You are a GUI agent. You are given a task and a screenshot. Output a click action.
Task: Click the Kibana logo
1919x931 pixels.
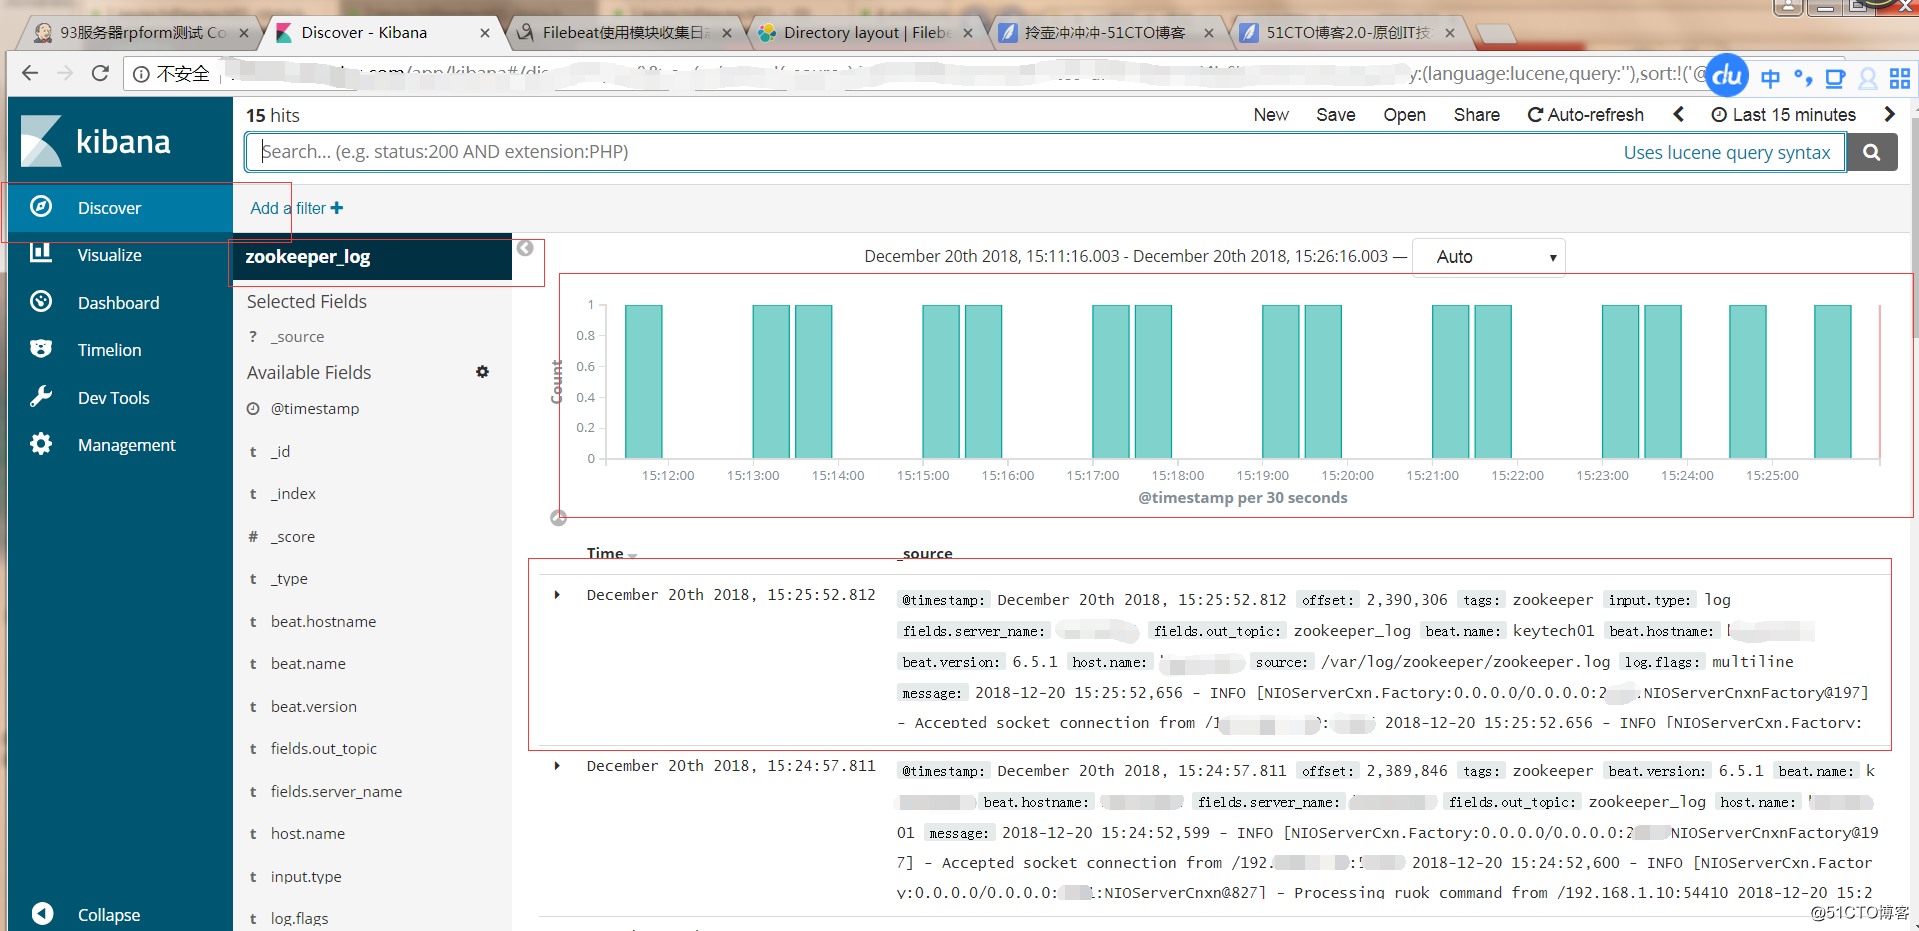click(96, 141)
